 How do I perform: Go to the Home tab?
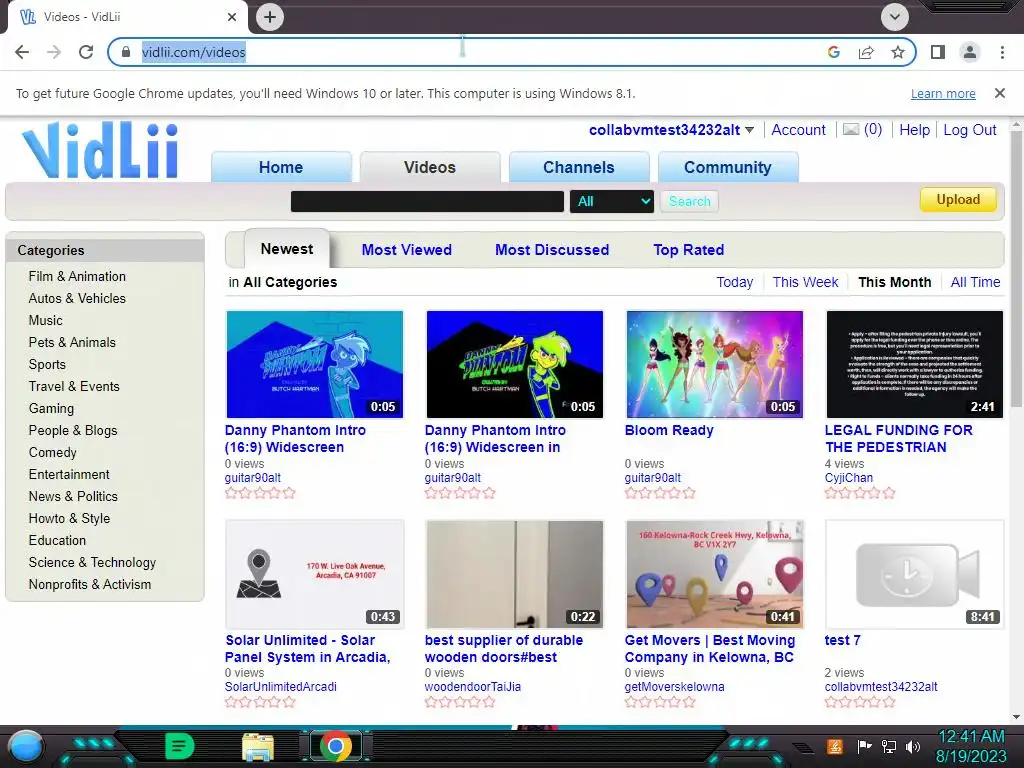point(281,167)
